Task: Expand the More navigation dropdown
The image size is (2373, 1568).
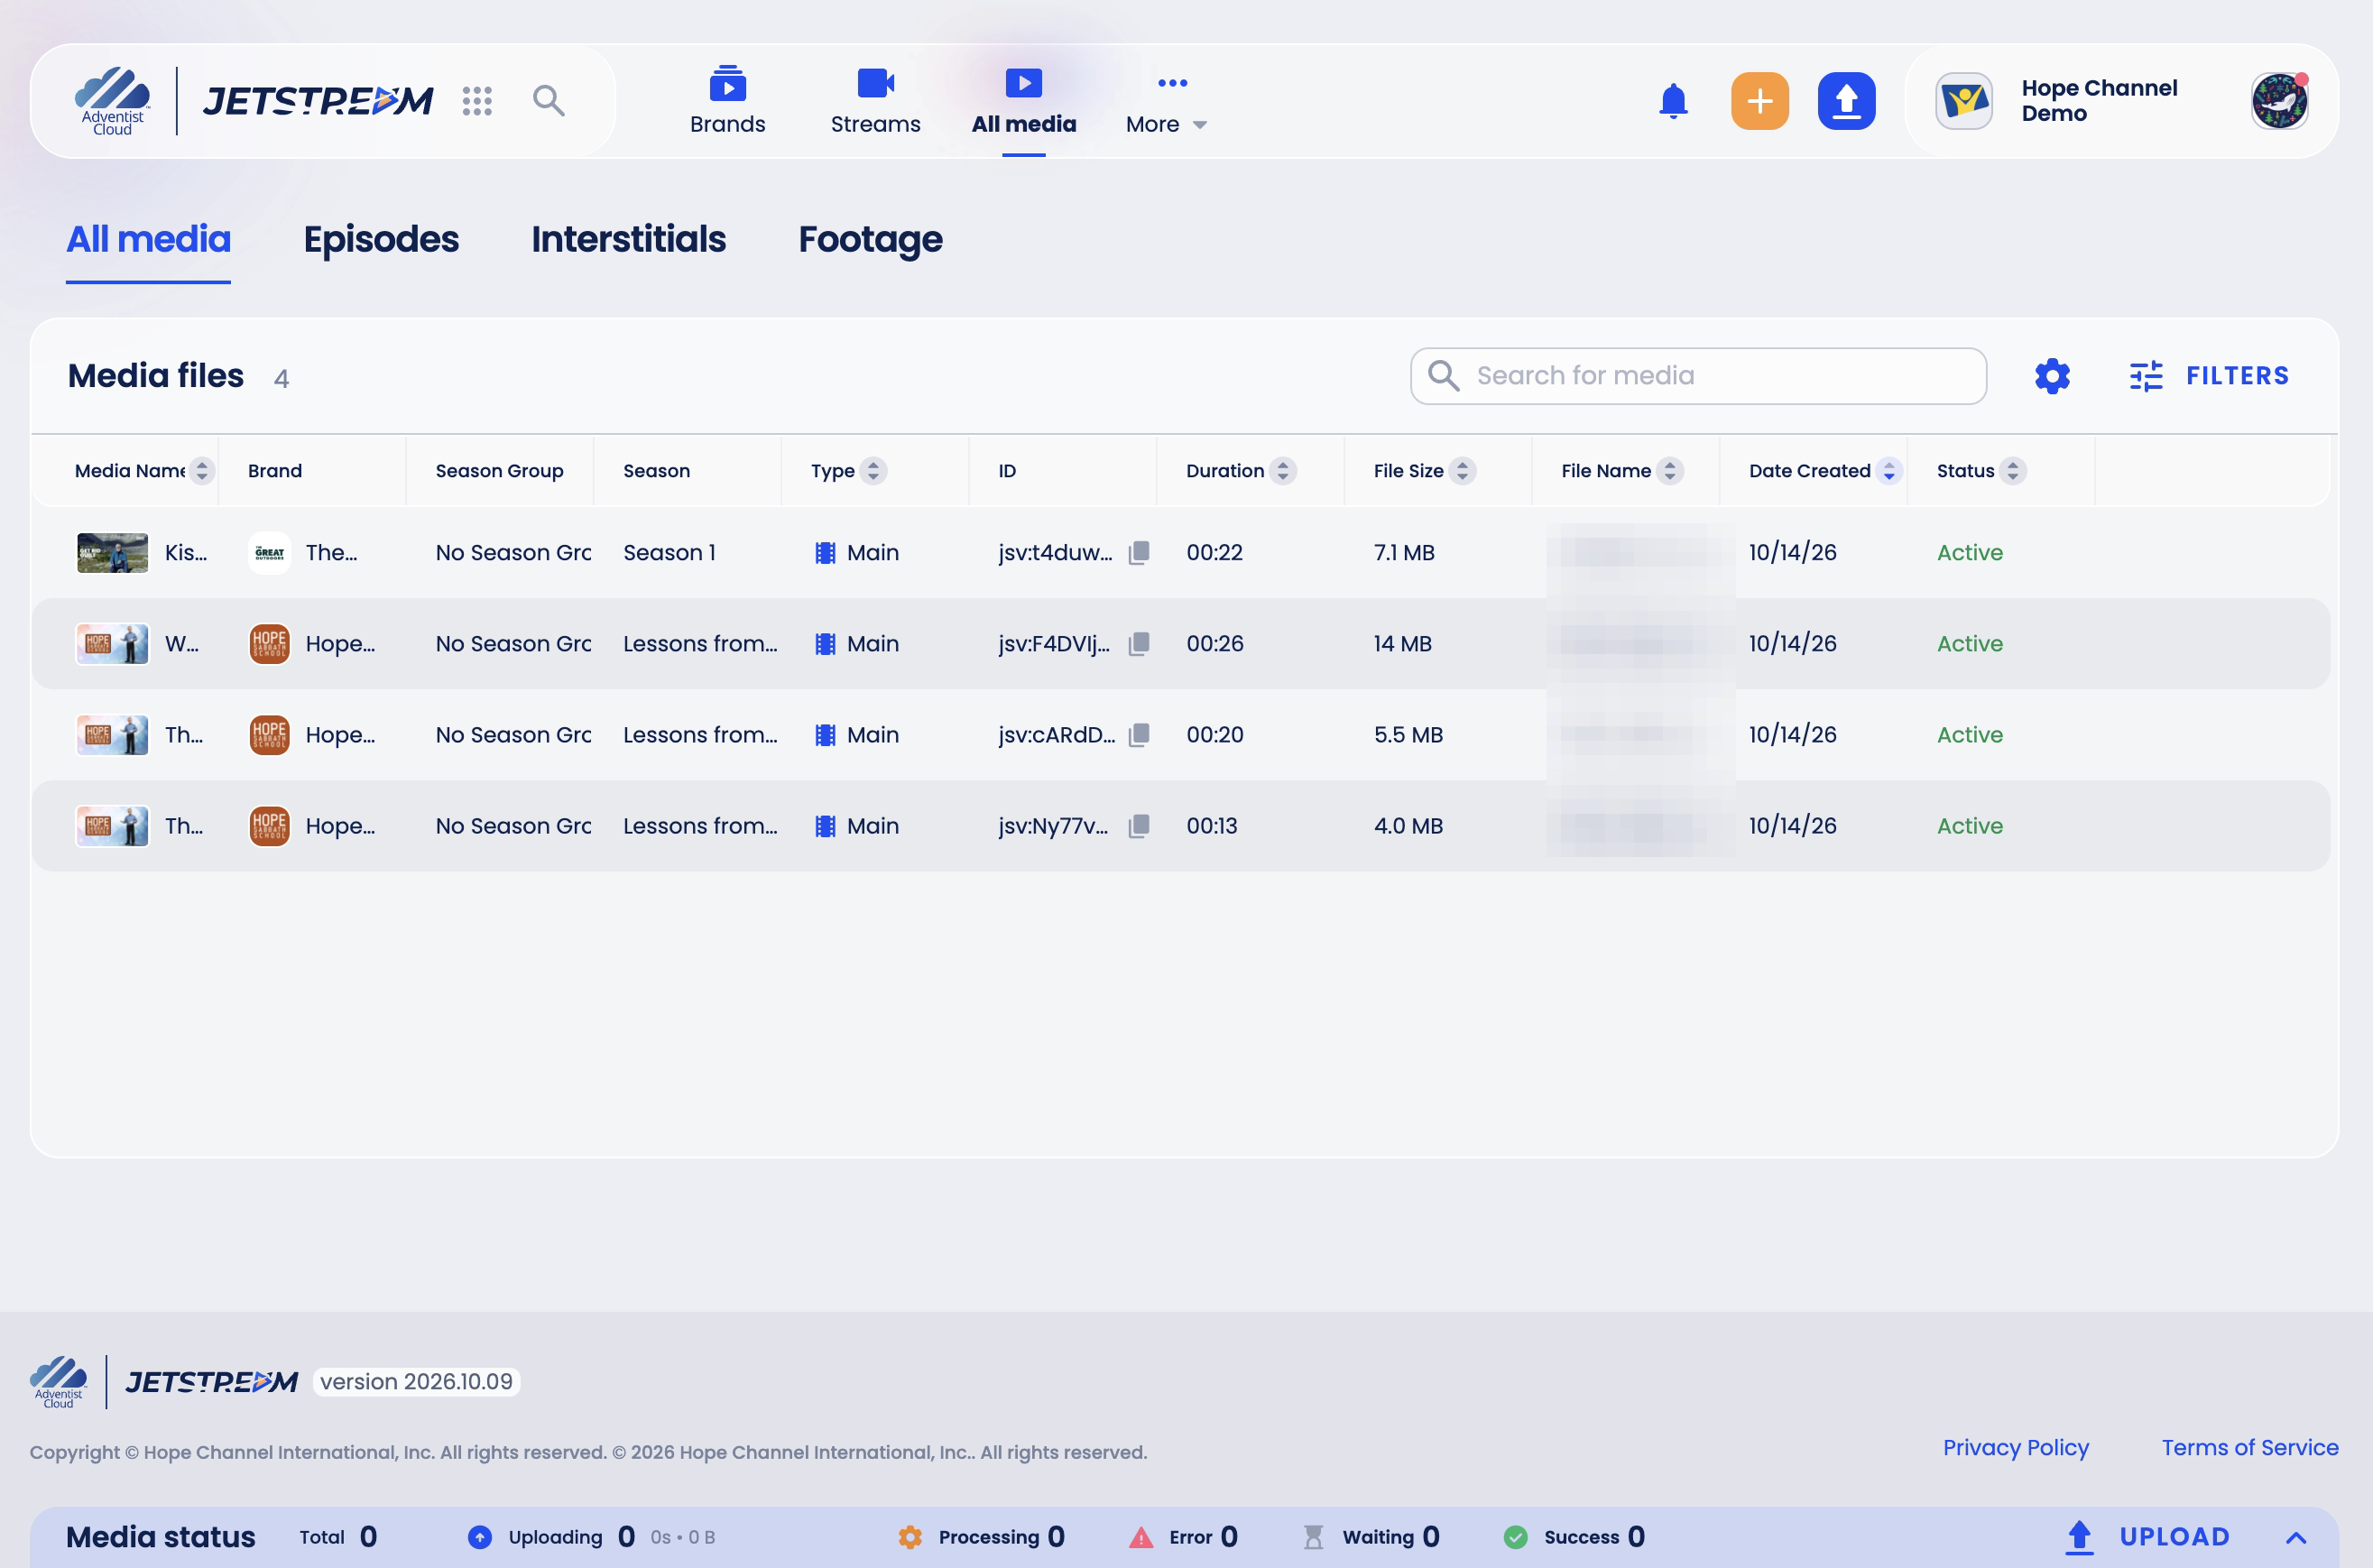Action: (x=1166, y=101)
